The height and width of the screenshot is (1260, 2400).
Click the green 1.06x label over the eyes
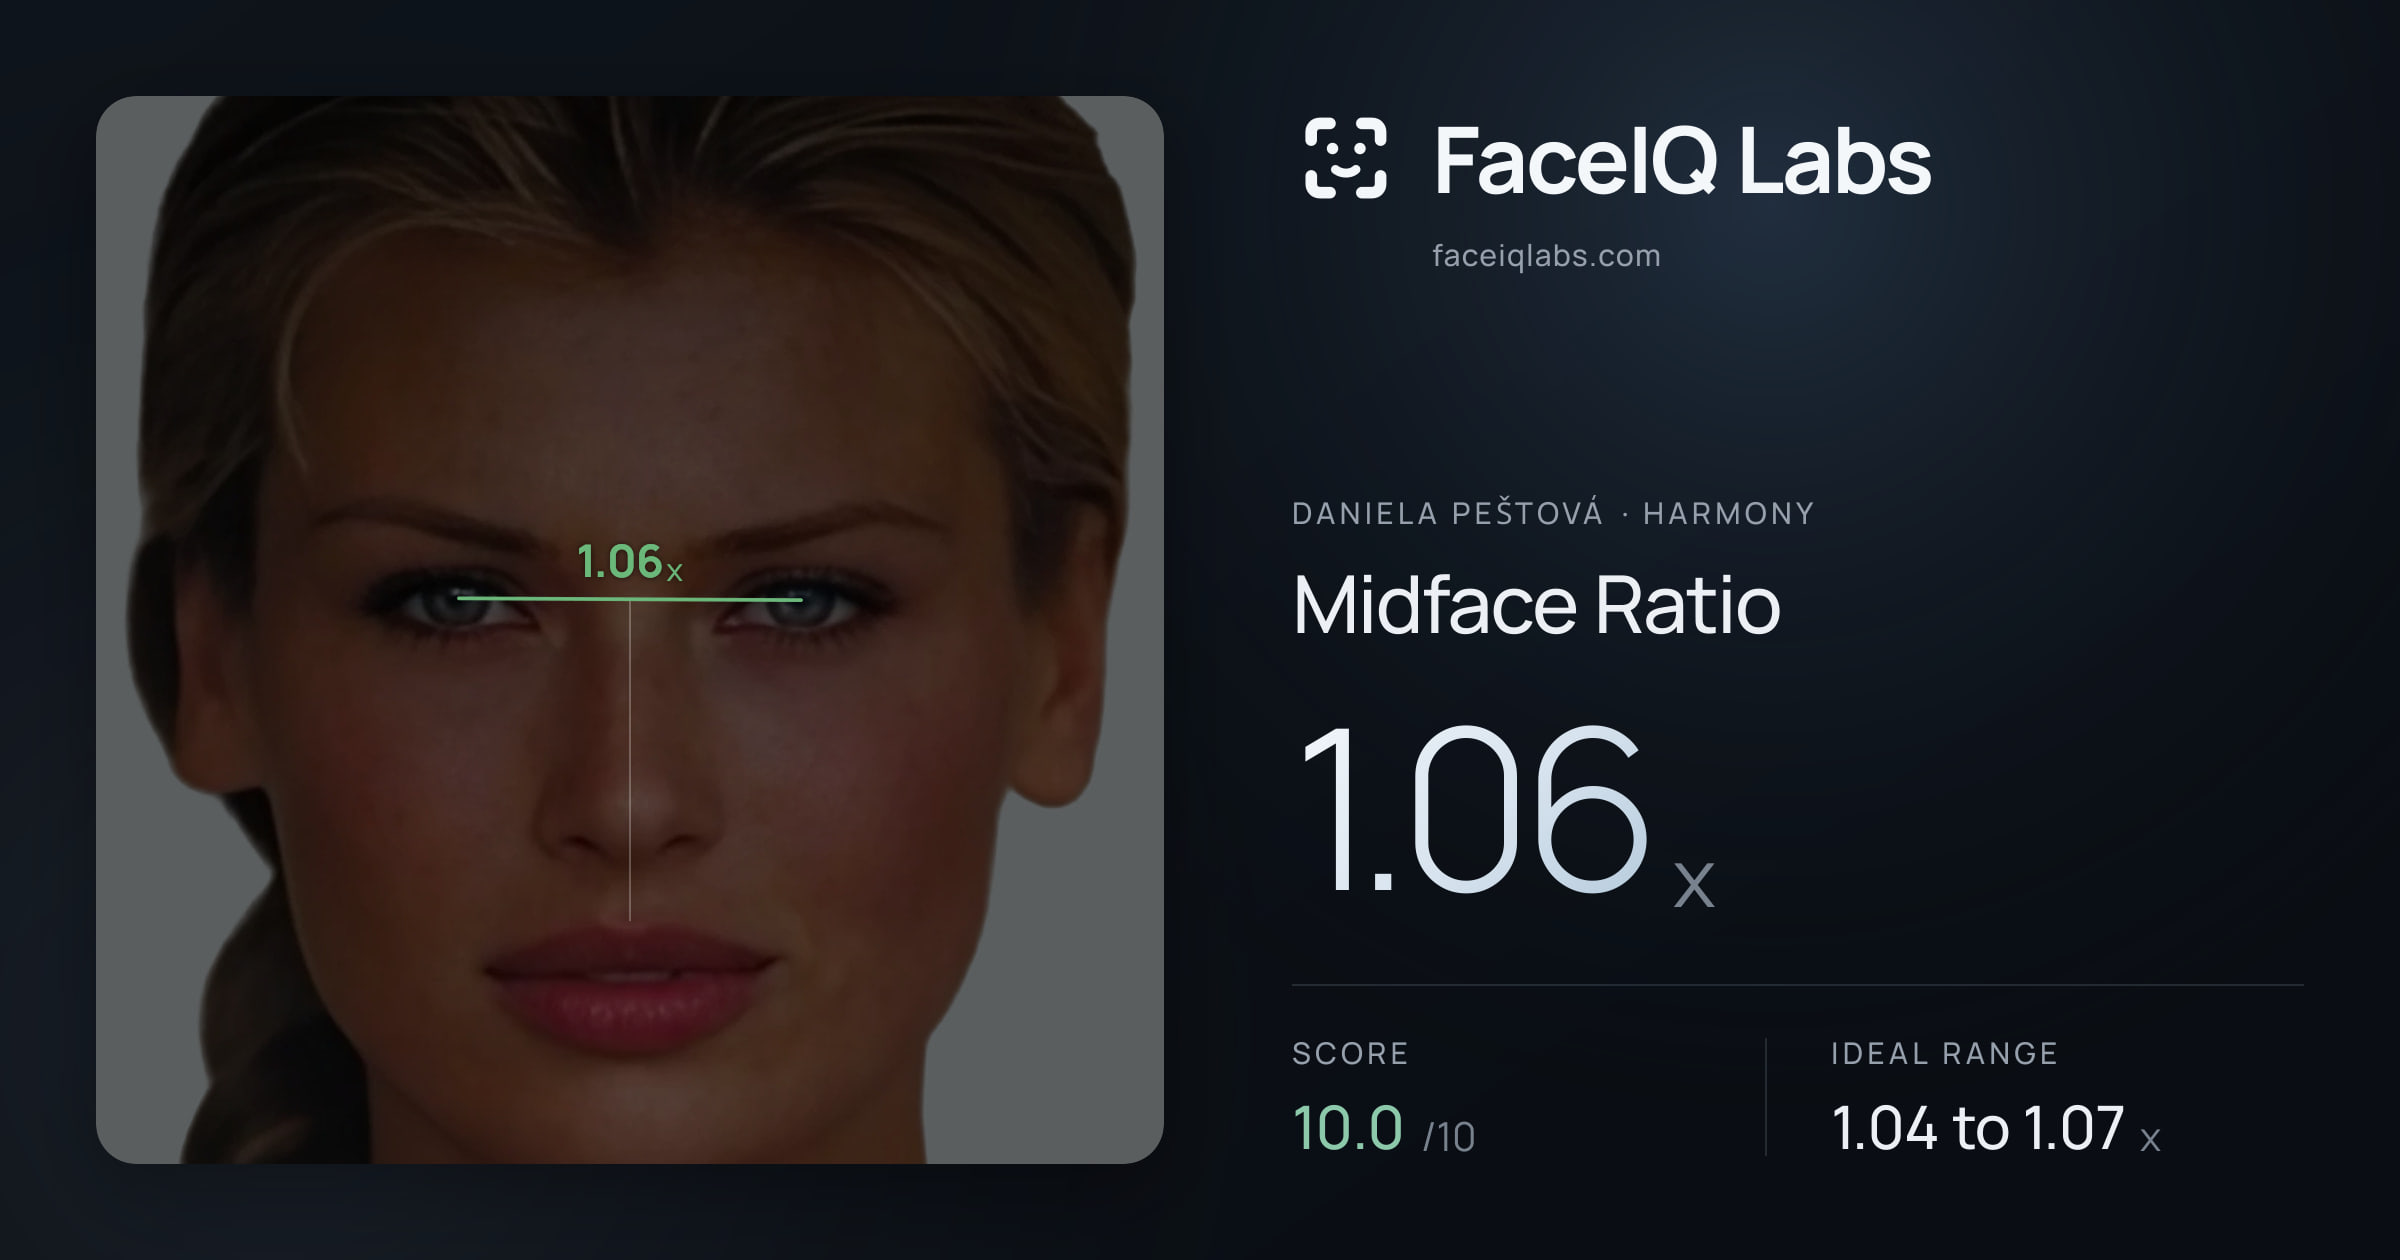[x=630, y=562]
